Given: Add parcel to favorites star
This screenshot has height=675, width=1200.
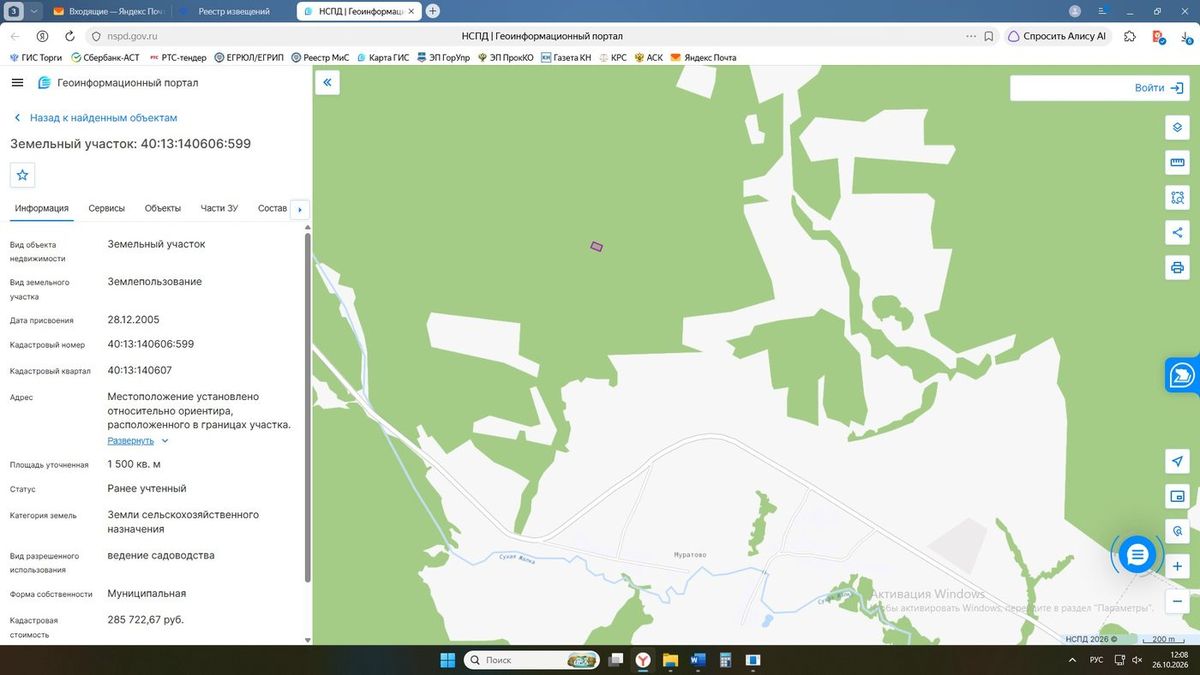Looking at the screenshot, I should pos(23,175).
